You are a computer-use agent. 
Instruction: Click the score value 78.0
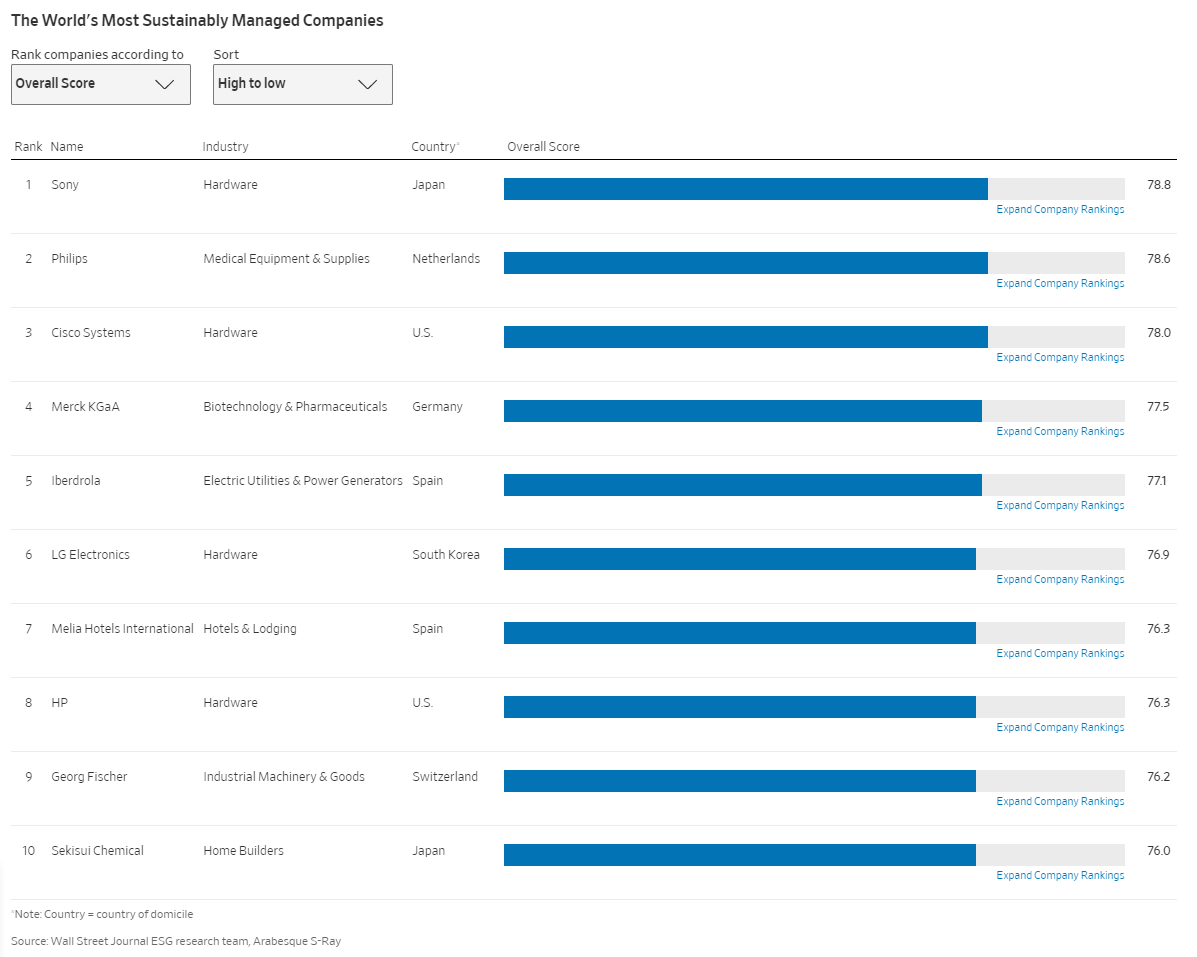(1159, 333)
